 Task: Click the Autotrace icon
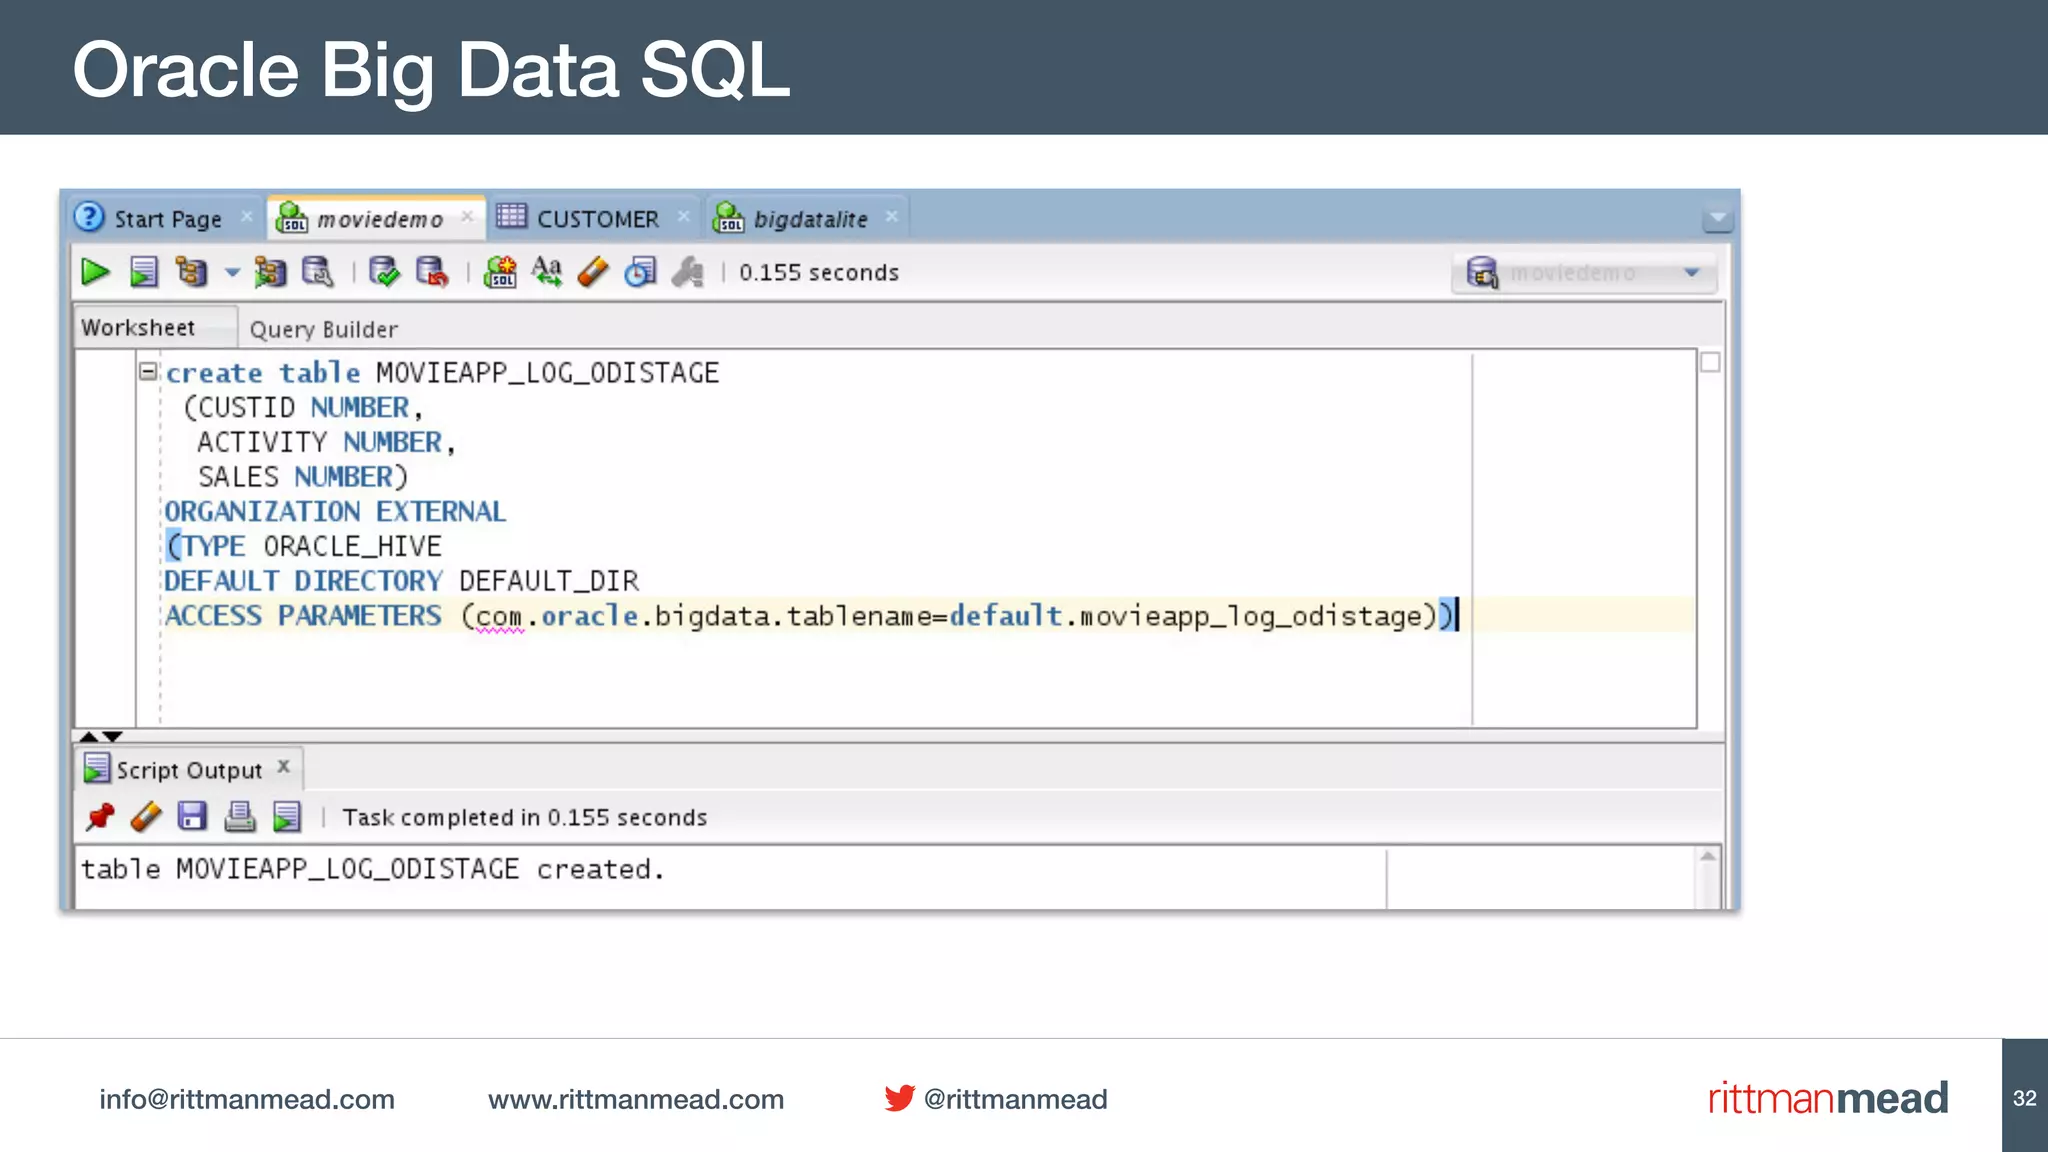270,272
